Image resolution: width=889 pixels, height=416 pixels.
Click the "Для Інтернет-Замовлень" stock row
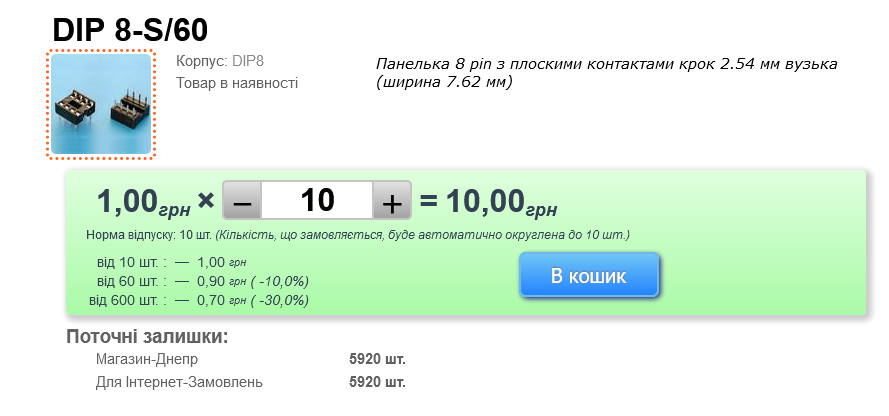point(179,382)
